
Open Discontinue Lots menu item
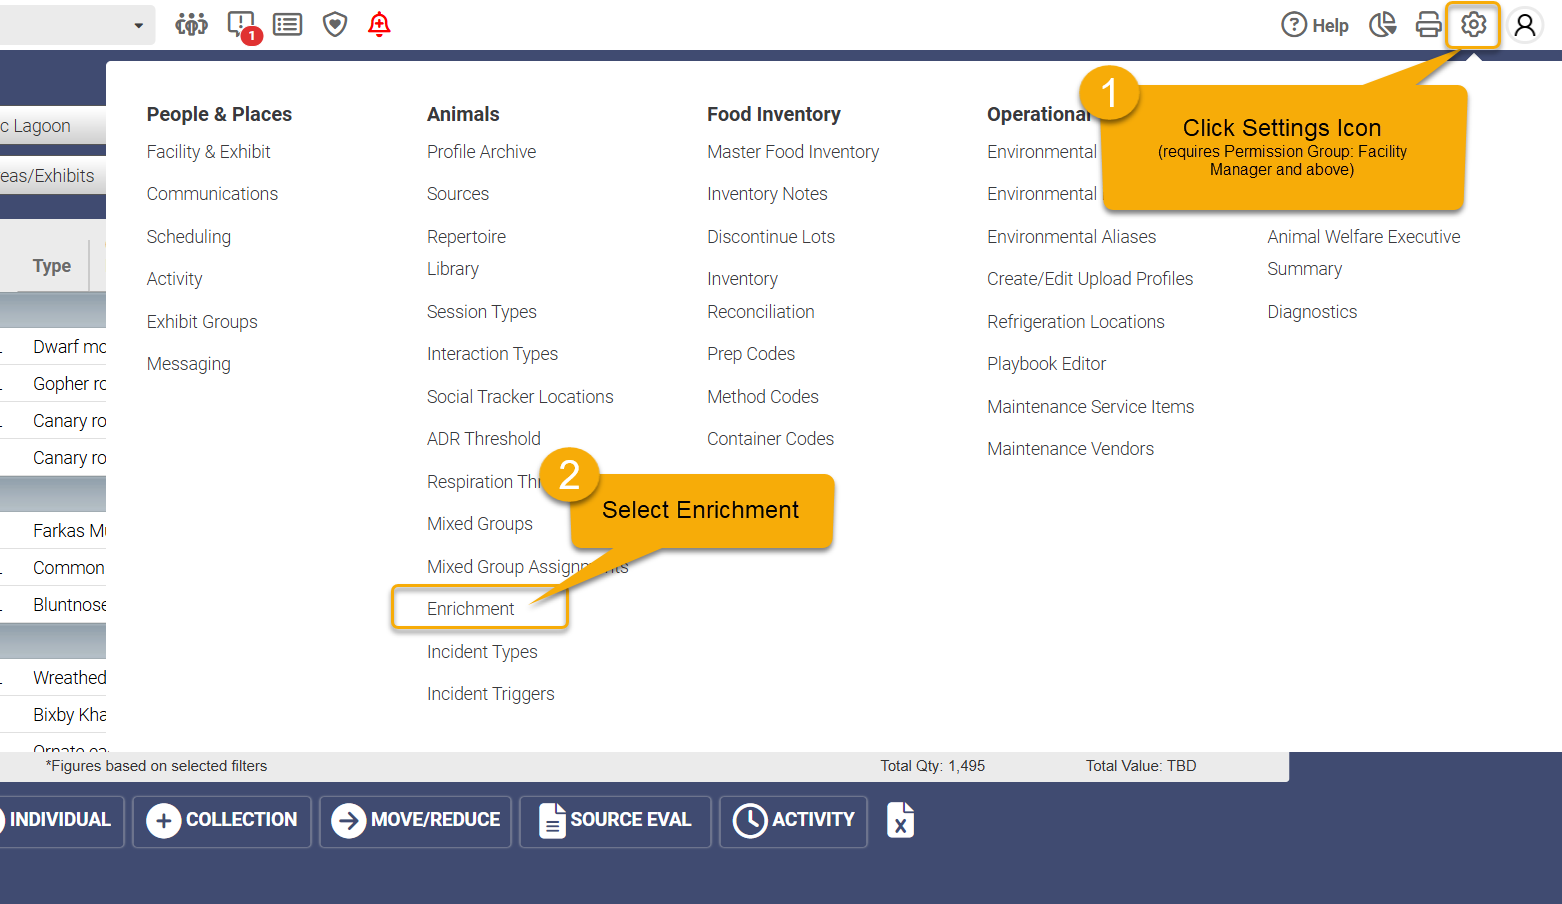771,237
